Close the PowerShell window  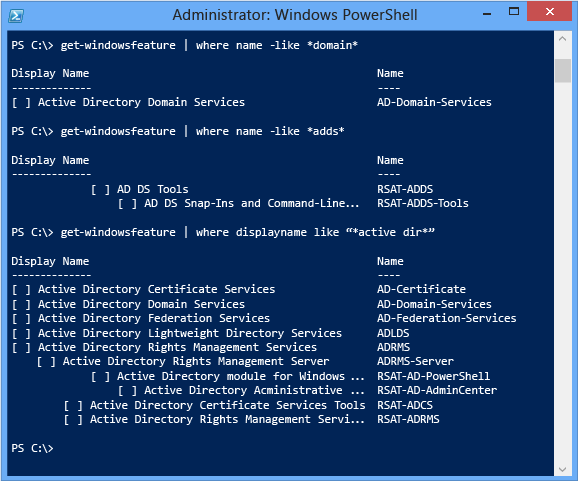(x=549, y=11)
